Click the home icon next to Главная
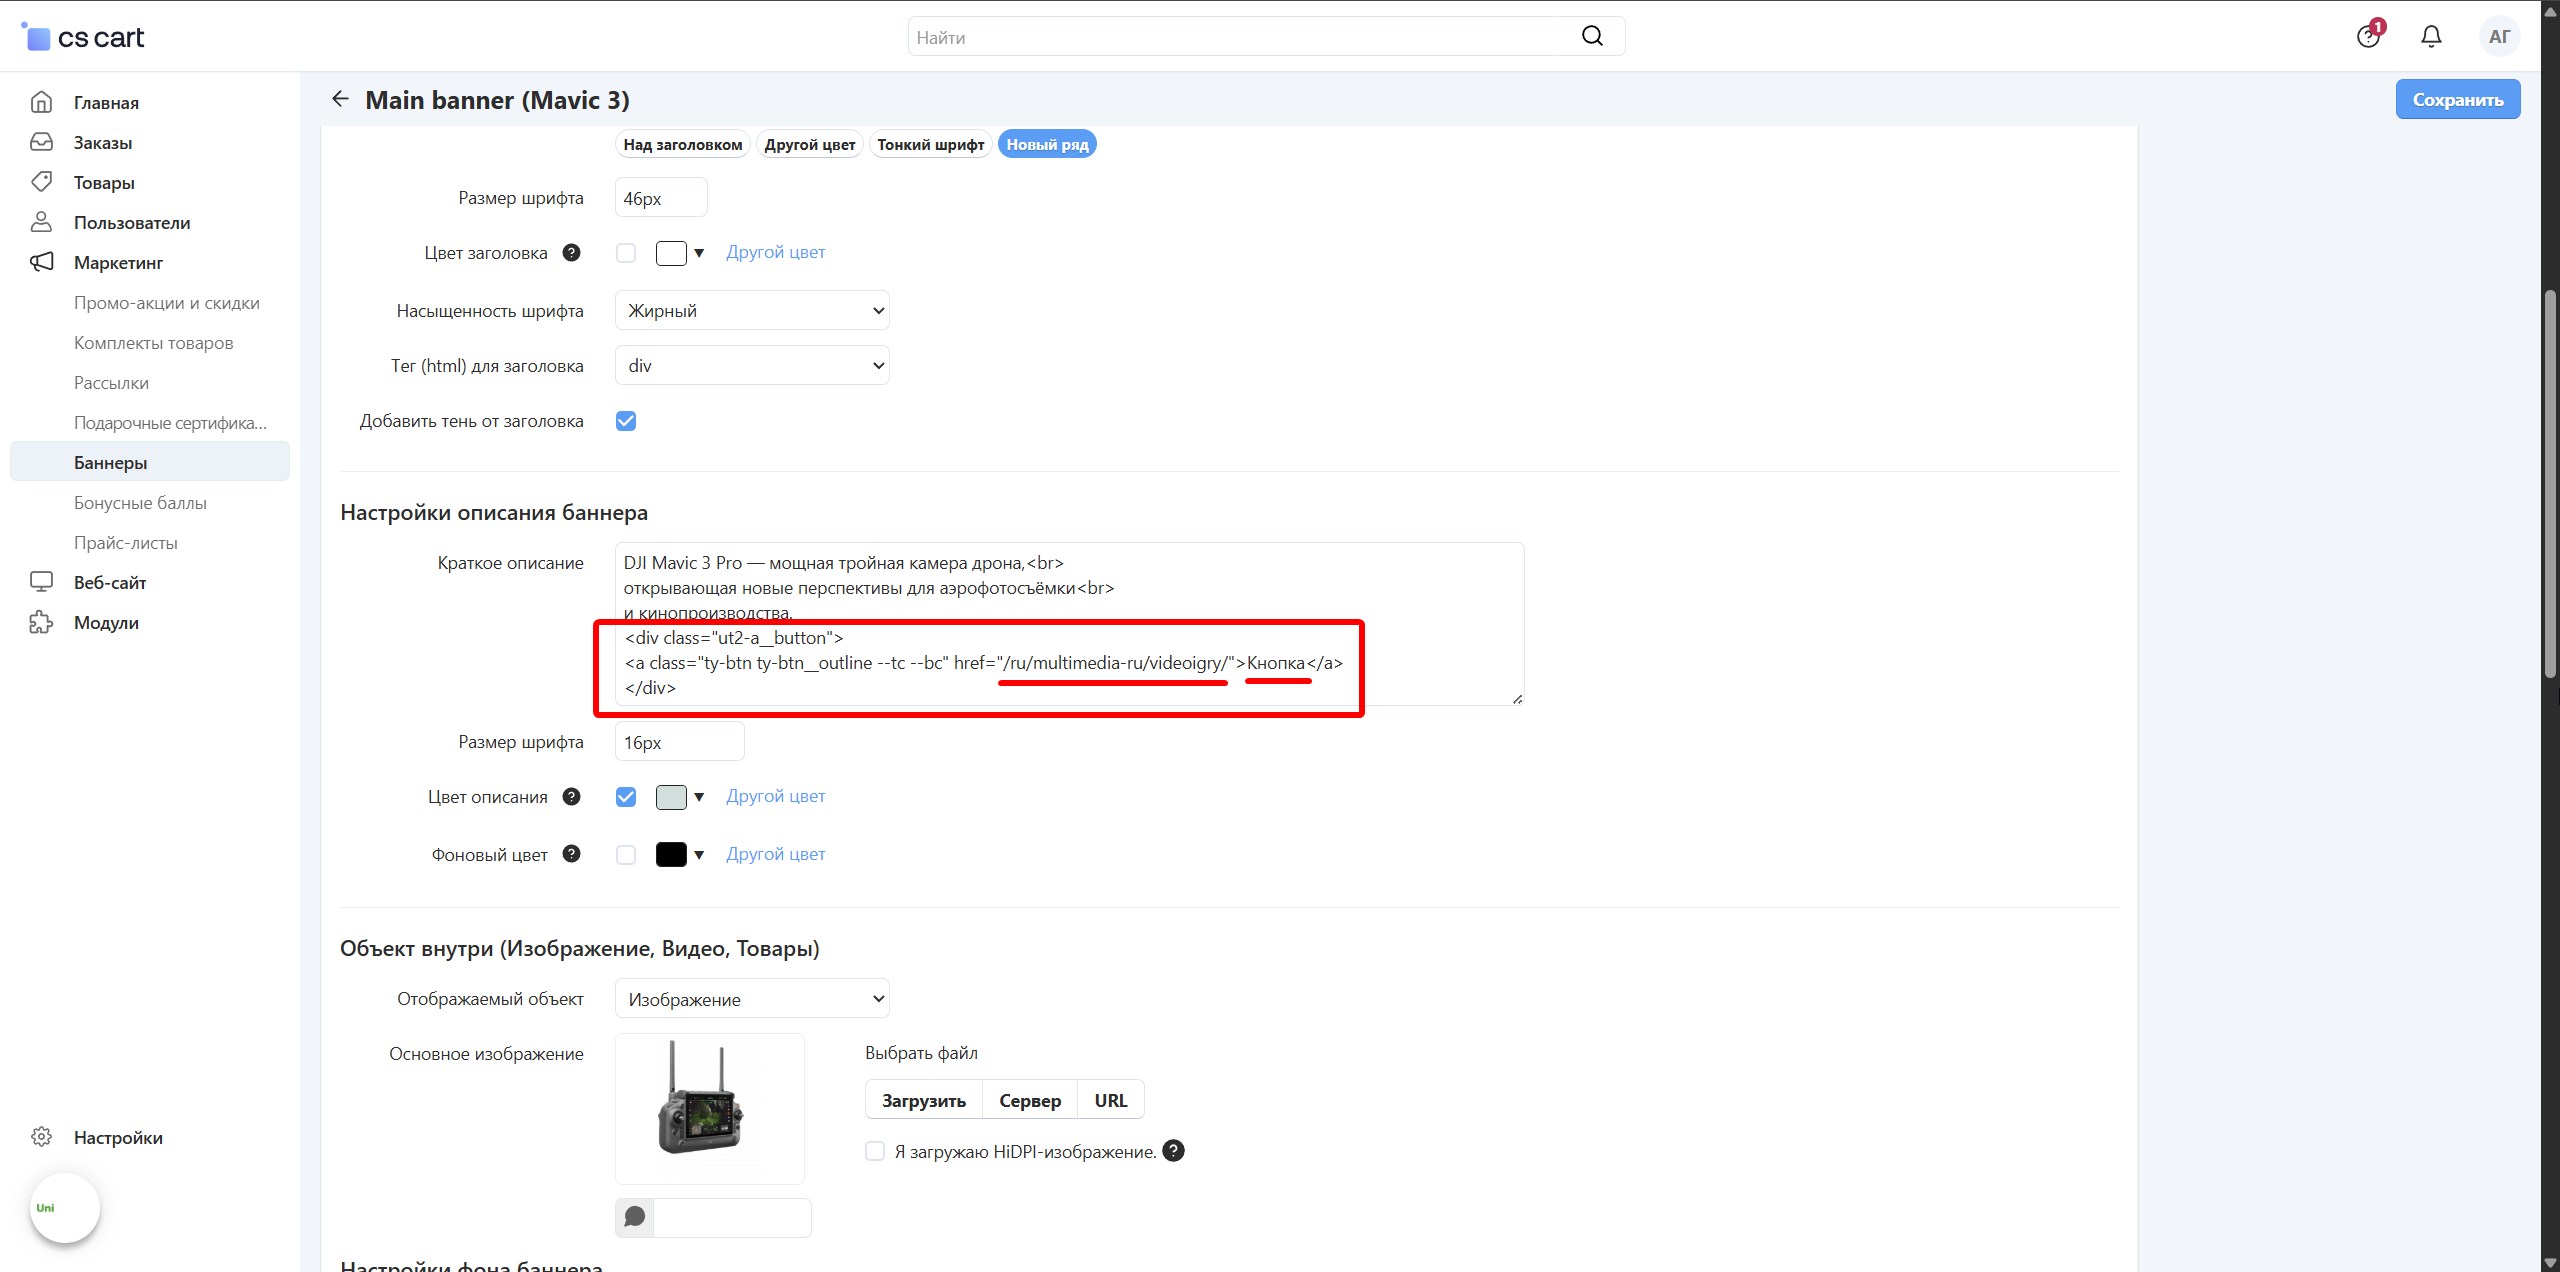Screen dimensions: 2560x1272 [x=41, y=102]
